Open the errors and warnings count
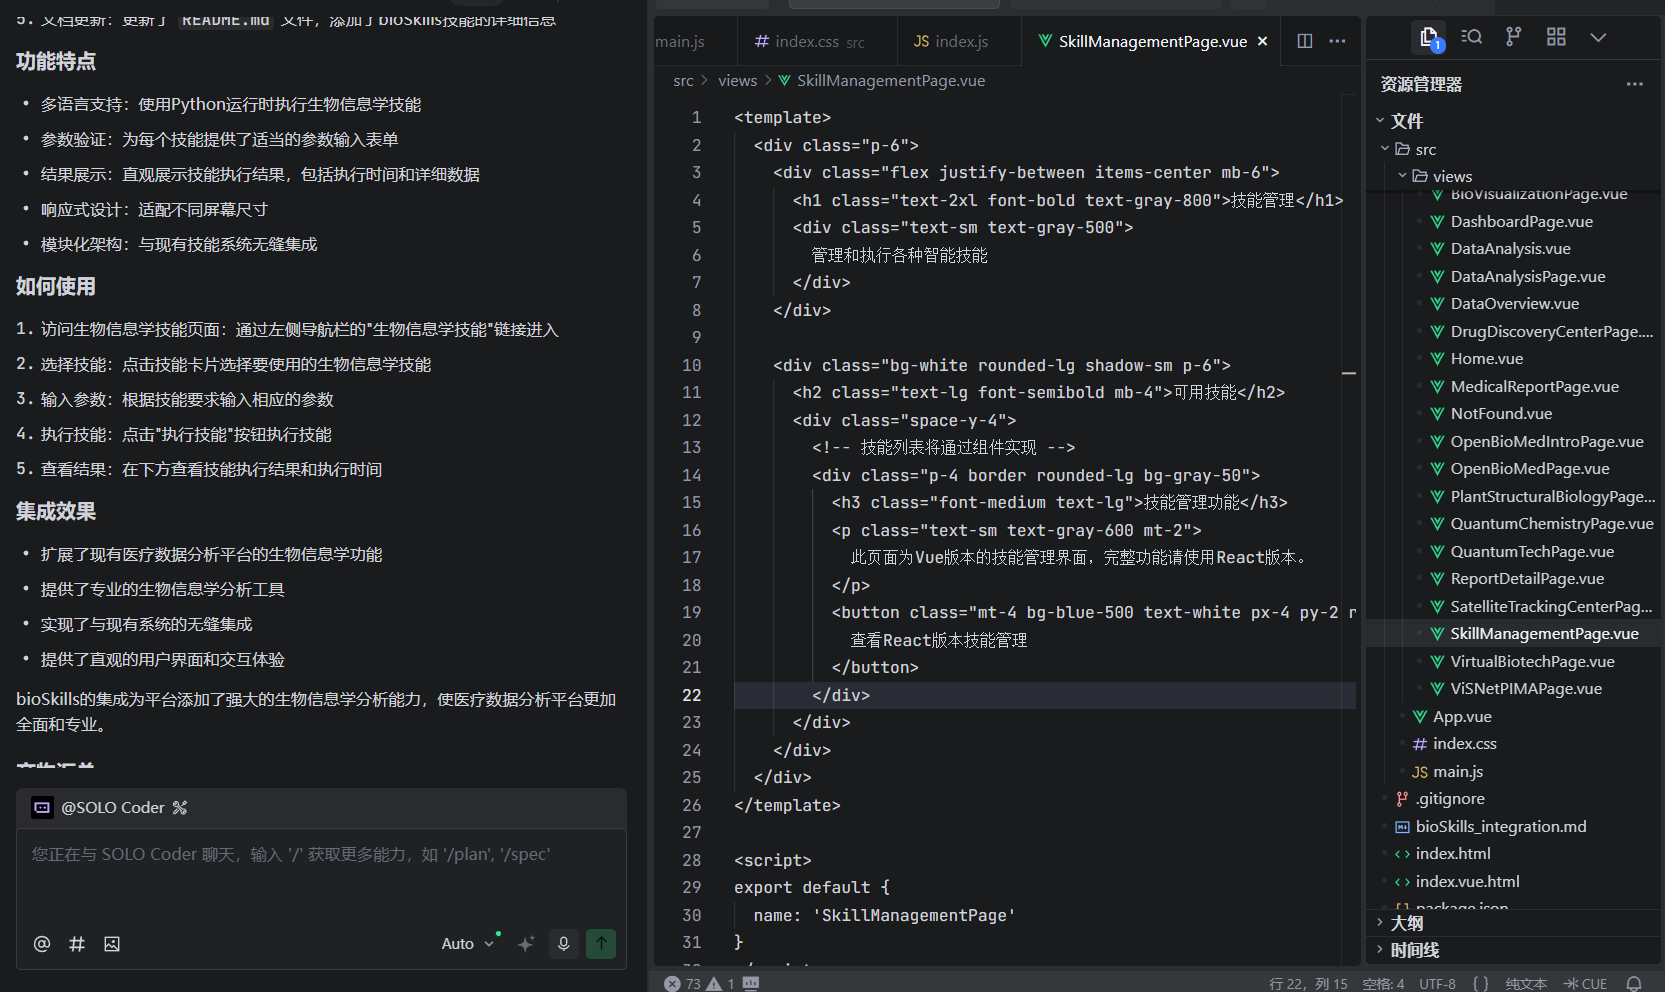This screenshot has height=992, width=1665. click(699, 984)
